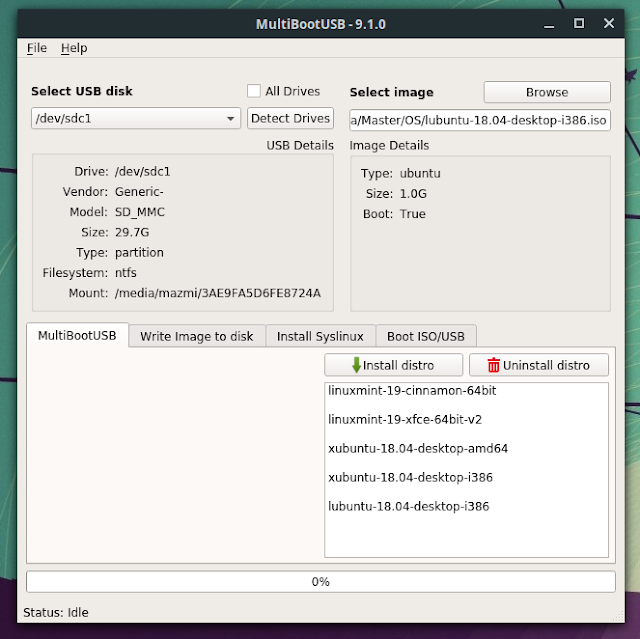Open the Install Syslinux tab
The width and height of the screenshot is (640, 639).
(x=320, y=336)
